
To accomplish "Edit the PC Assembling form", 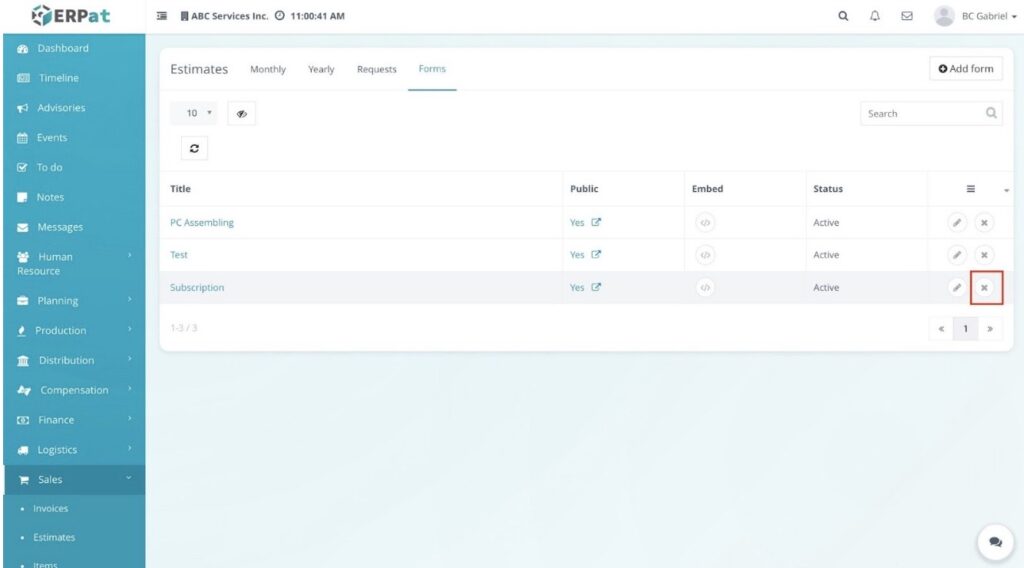I will click(x=957, y=223).
